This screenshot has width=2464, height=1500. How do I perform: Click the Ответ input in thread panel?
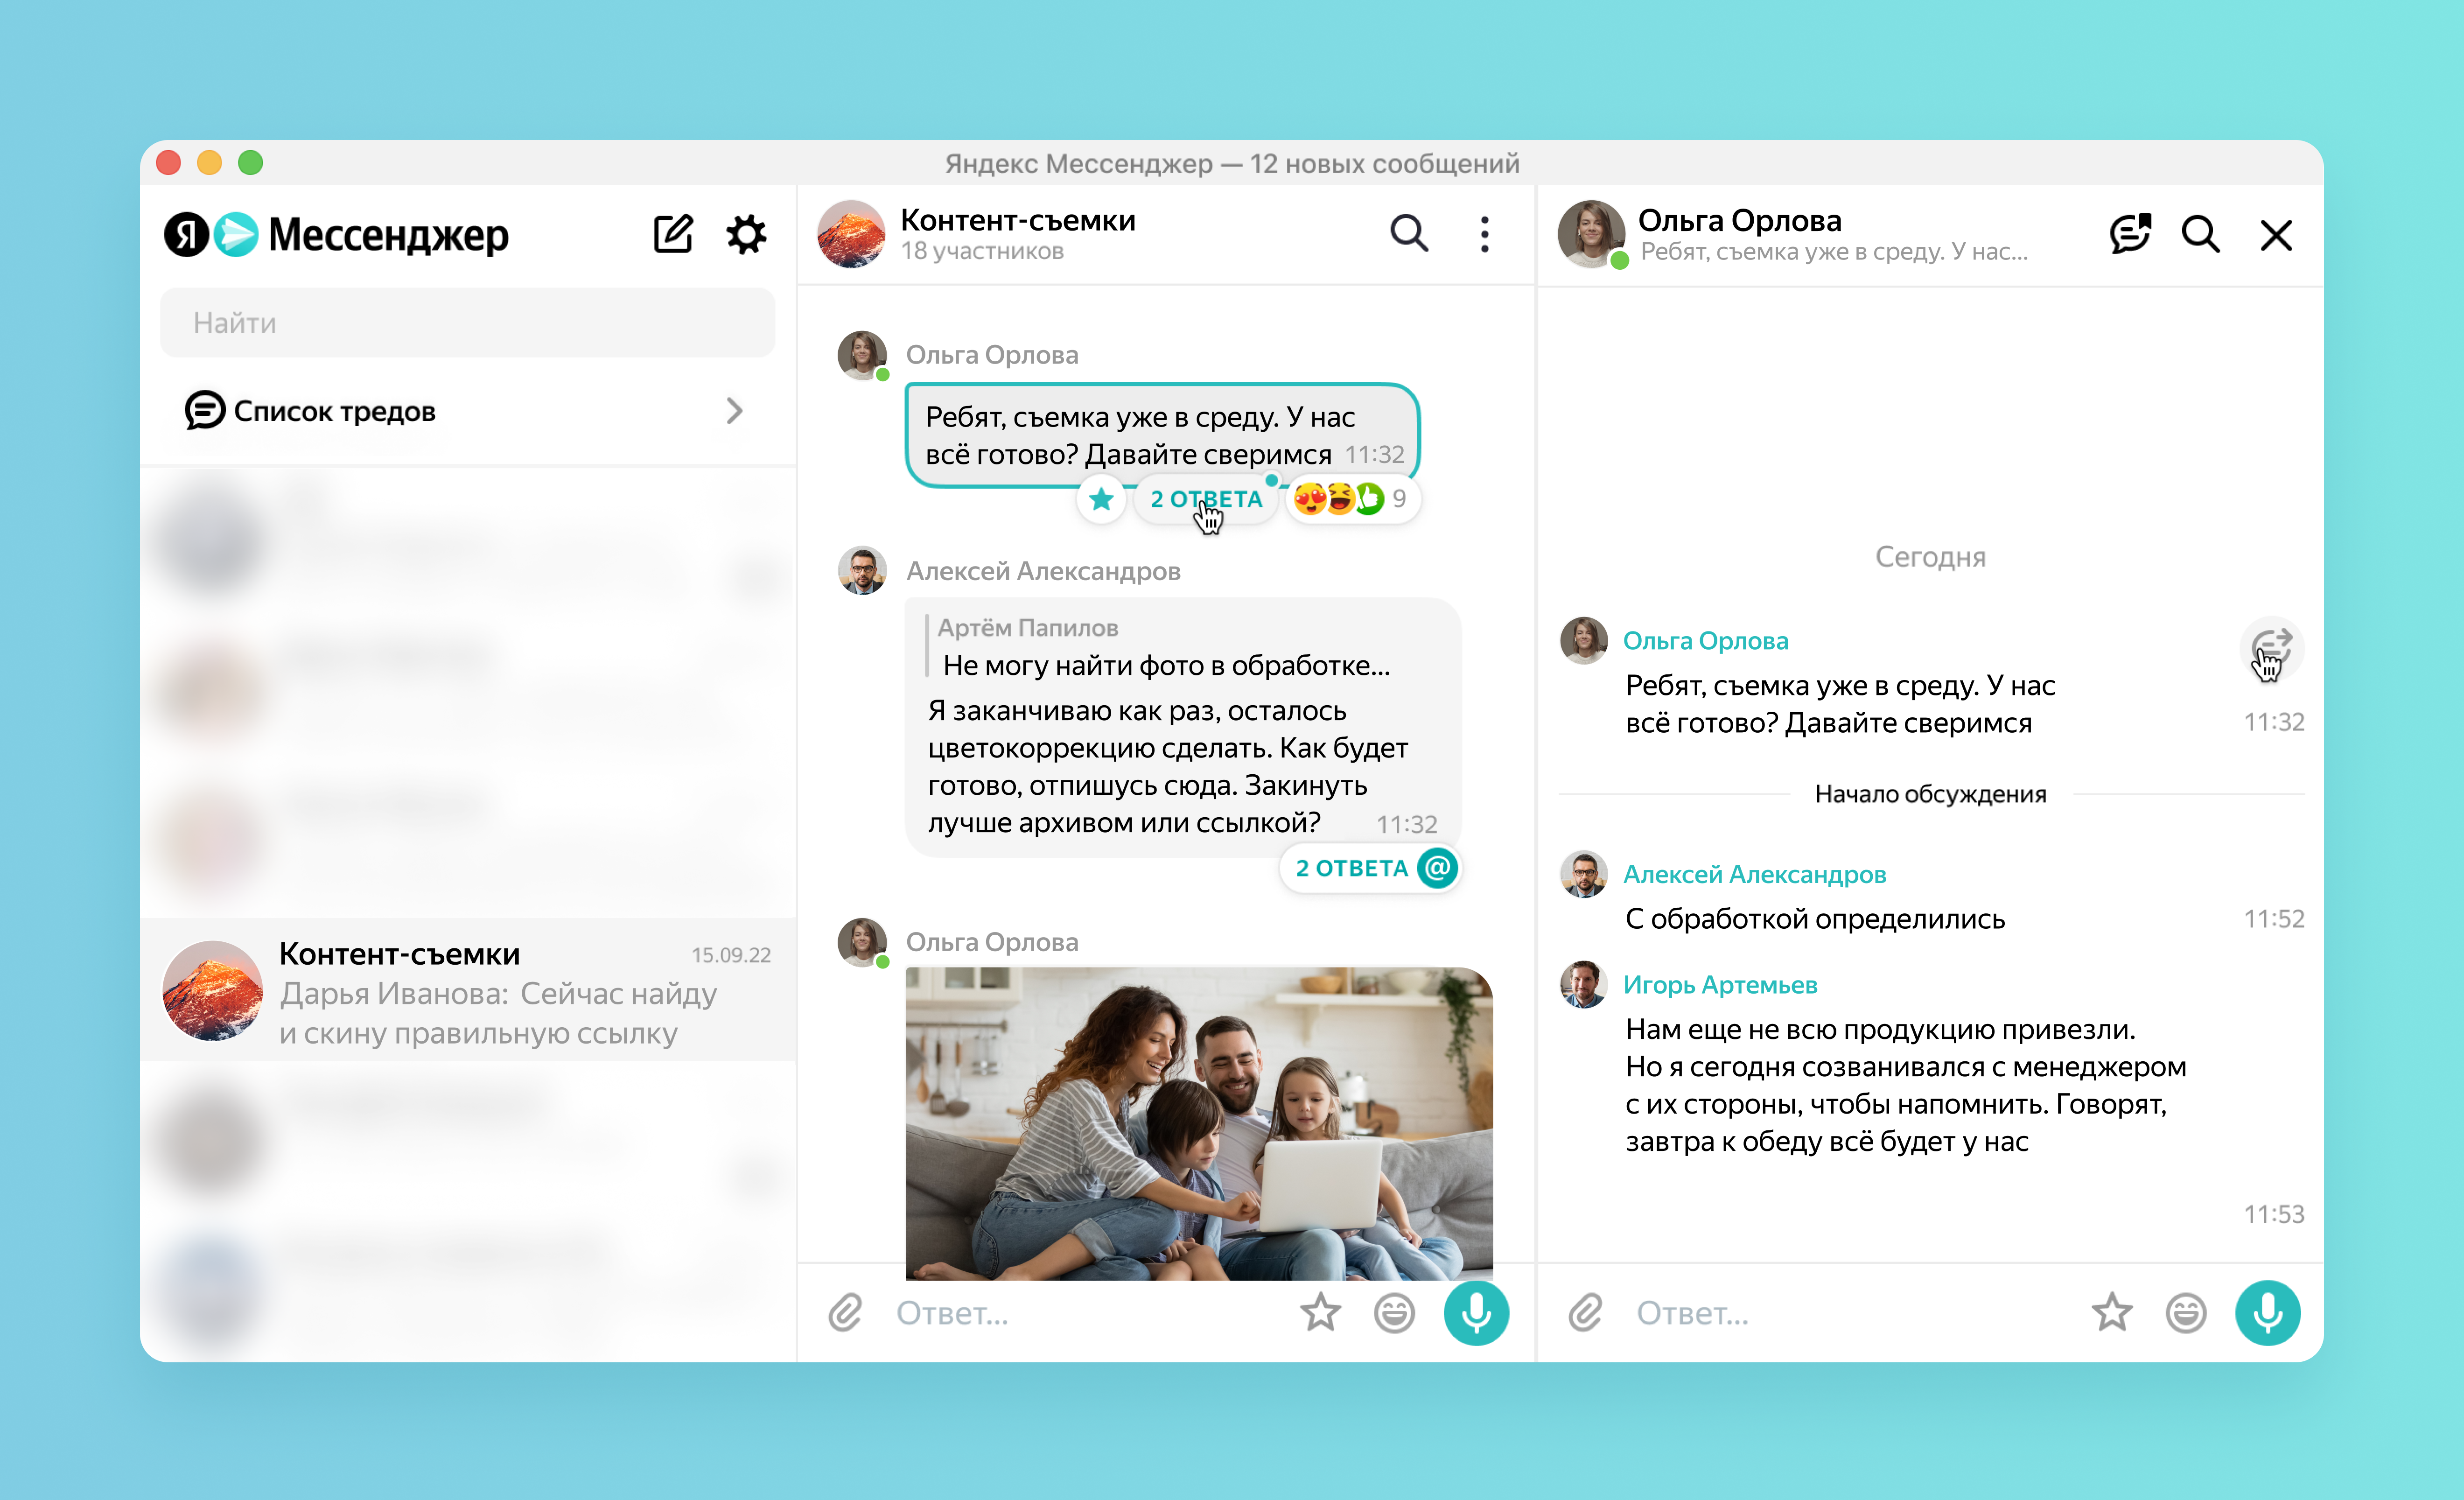point(1850,1313)
